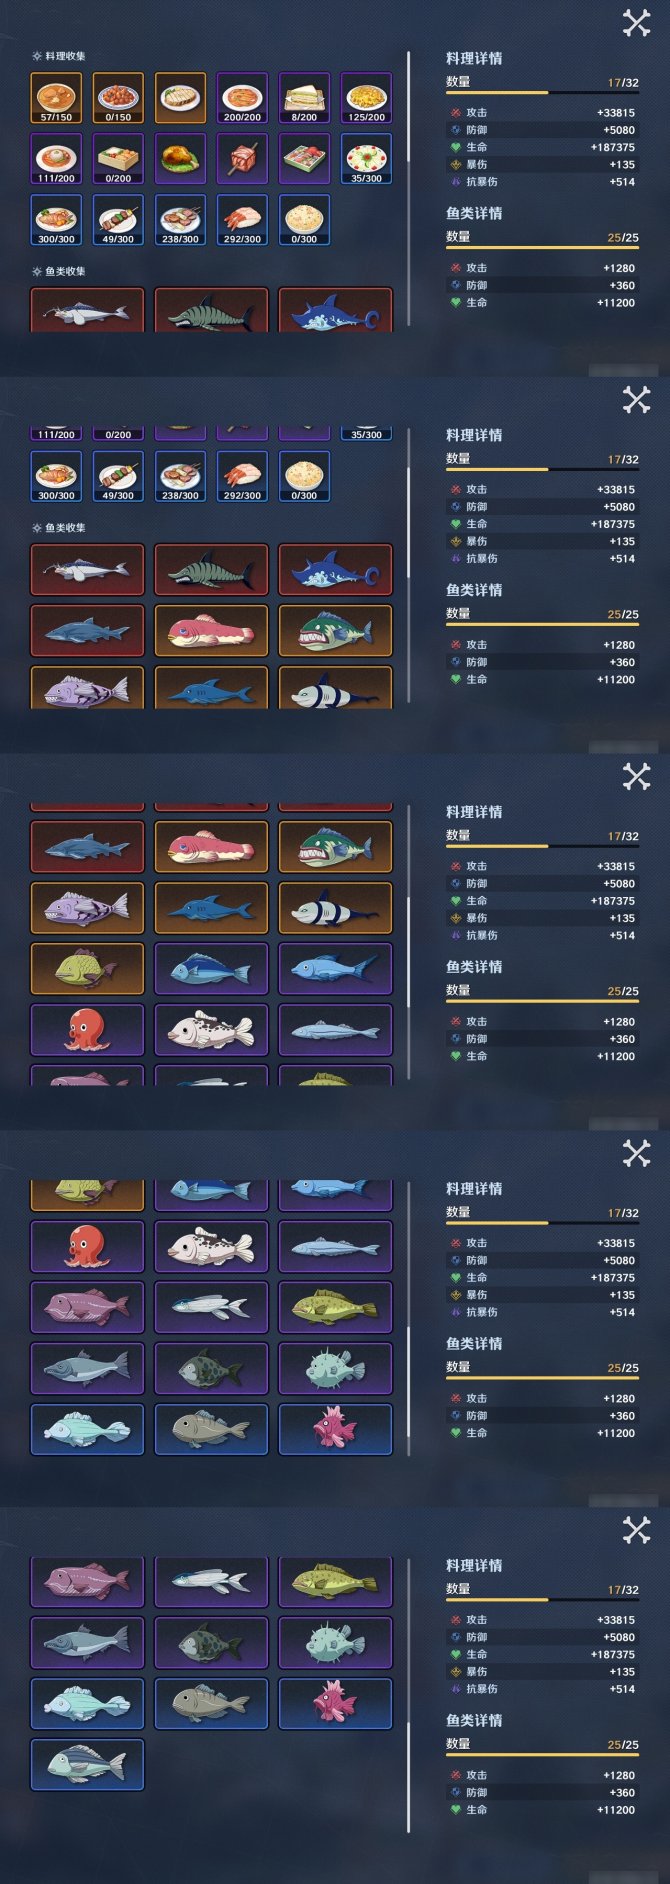Select the rice bowl dish showing 0/300
Screen dimensions: 670x1884
coord(304,220)
